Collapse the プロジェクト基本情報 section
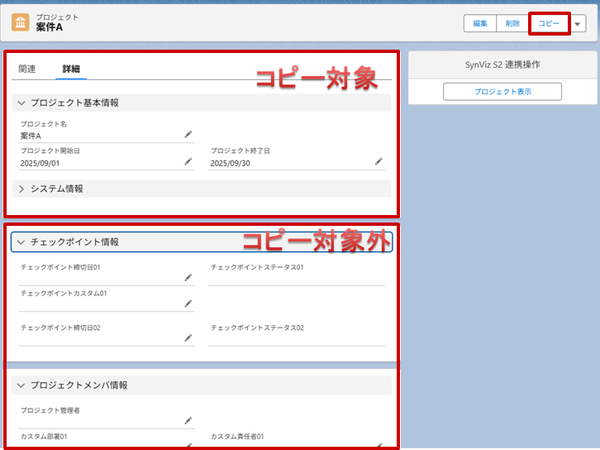600x450 pixels. coord(21,103)
